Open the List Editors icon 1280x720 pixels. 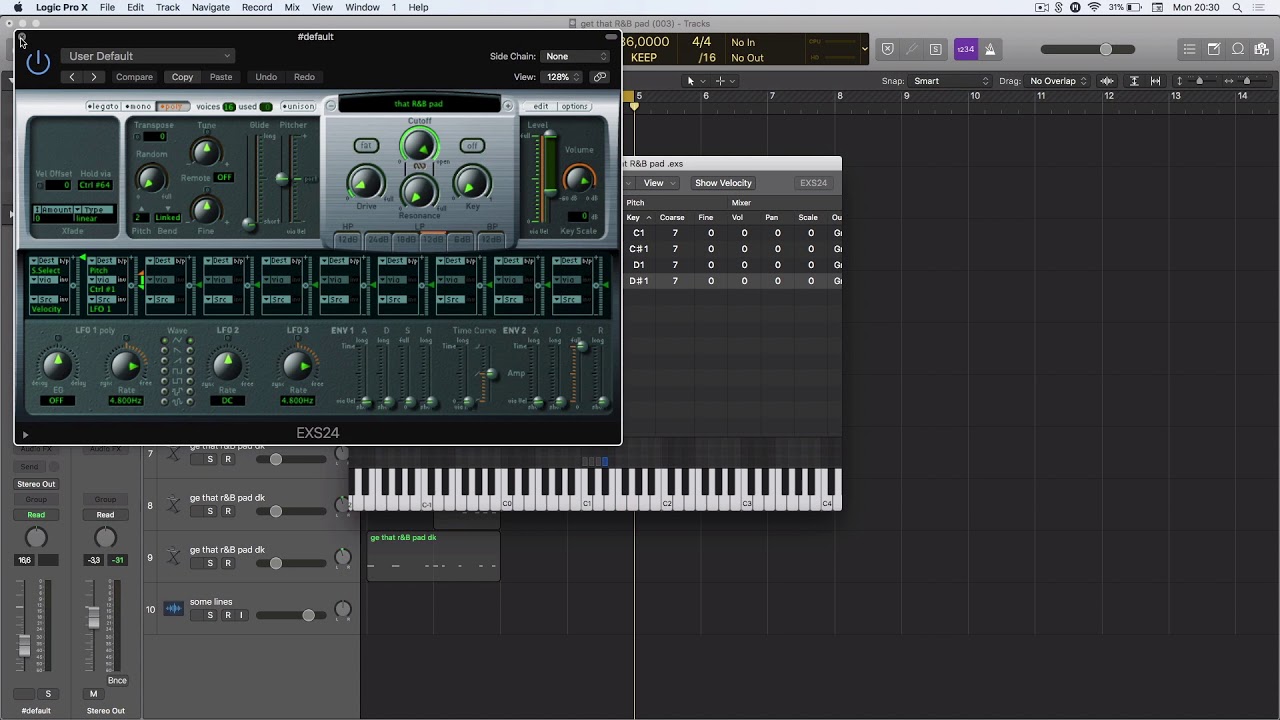pyautogui.click(x=1189, y=49)
